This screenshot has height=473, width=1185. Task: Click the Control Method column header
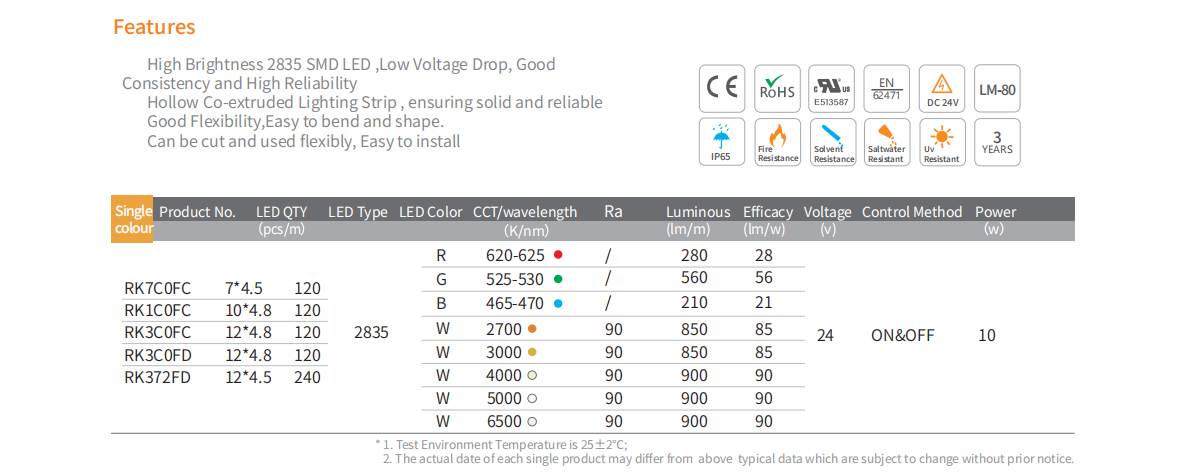911,212
